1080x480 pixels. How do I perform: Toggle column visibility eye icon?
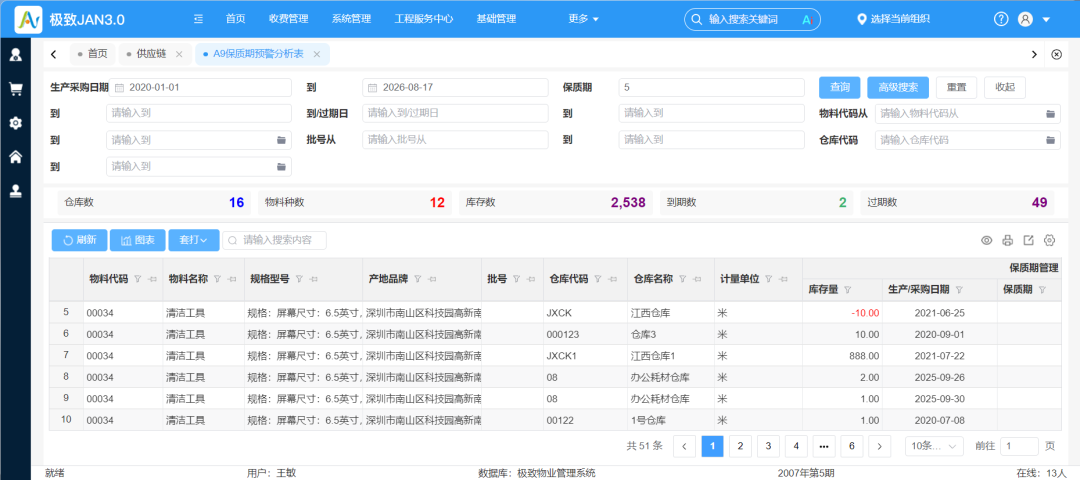coord(986,240)
